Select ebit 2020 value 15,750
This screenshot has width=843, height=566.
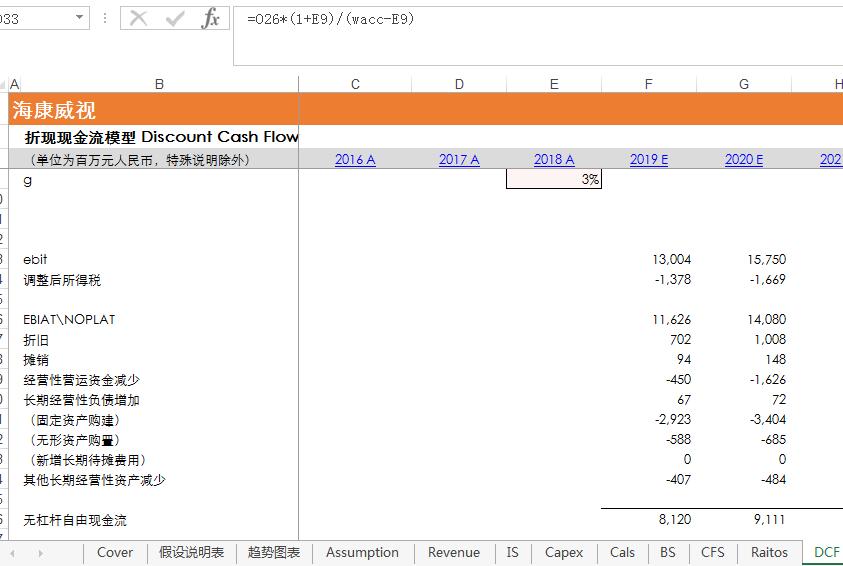pyautogui.click(x=767, y=260)
